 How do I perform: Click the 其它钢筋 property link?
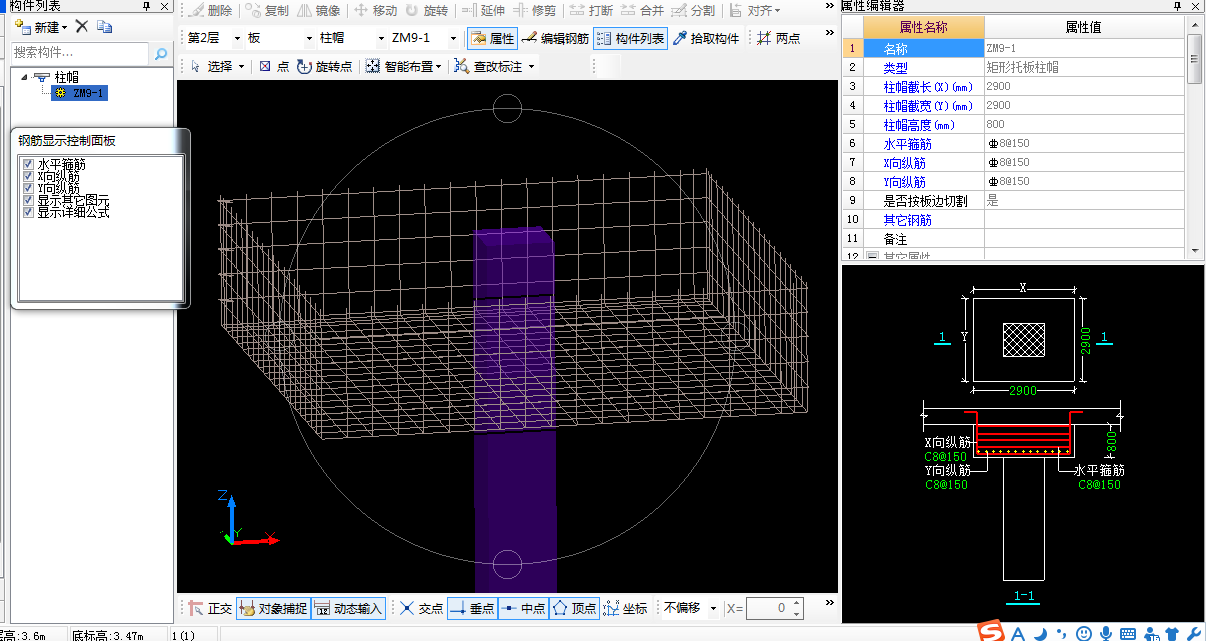(x=907, y=220)
